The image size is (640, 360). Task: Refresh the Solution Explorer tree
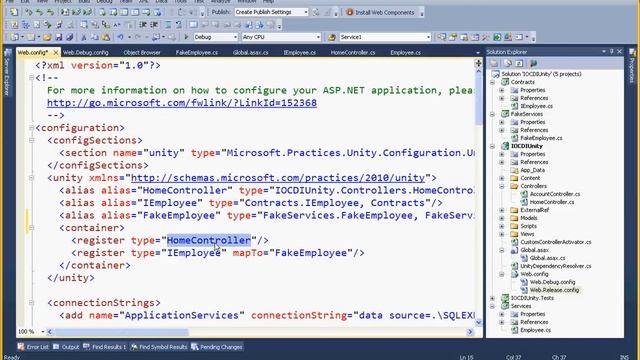(519, 63)
